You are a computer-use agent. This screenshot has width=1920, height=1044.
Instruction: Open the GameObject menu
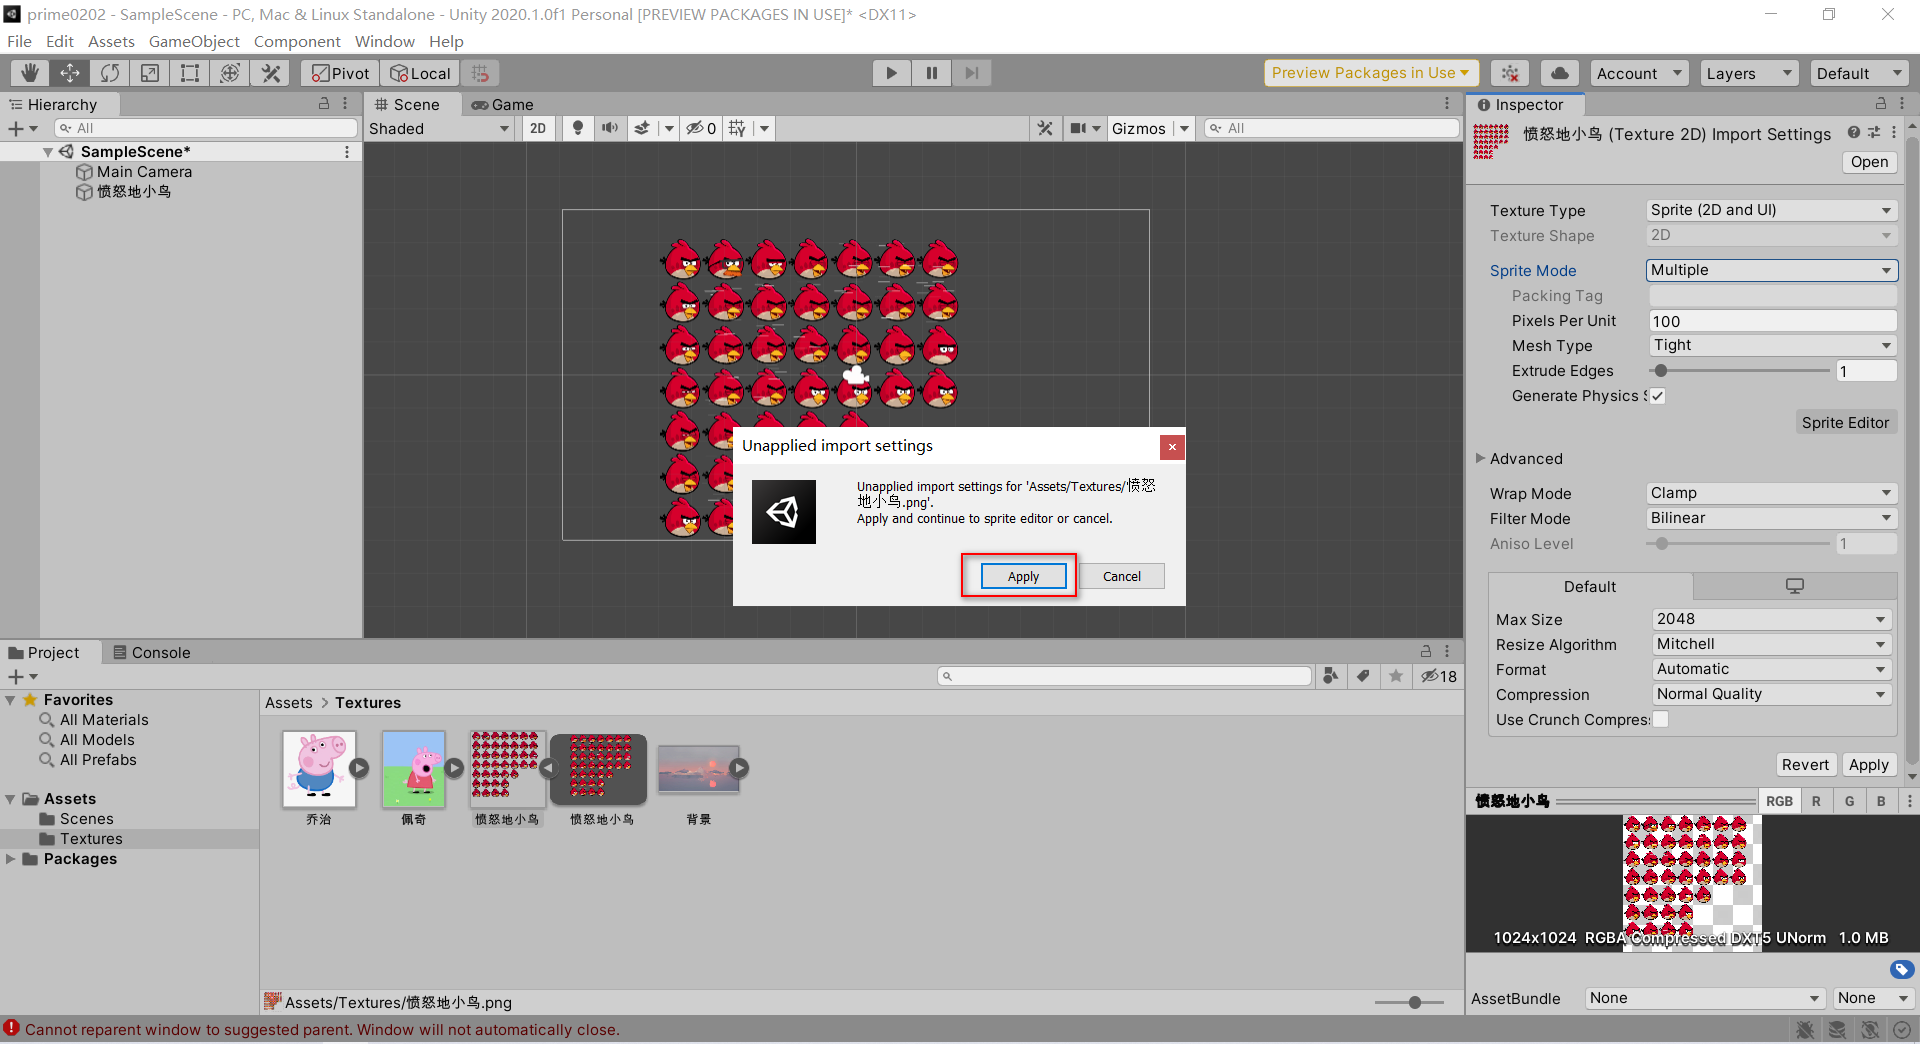pos(194,41)
